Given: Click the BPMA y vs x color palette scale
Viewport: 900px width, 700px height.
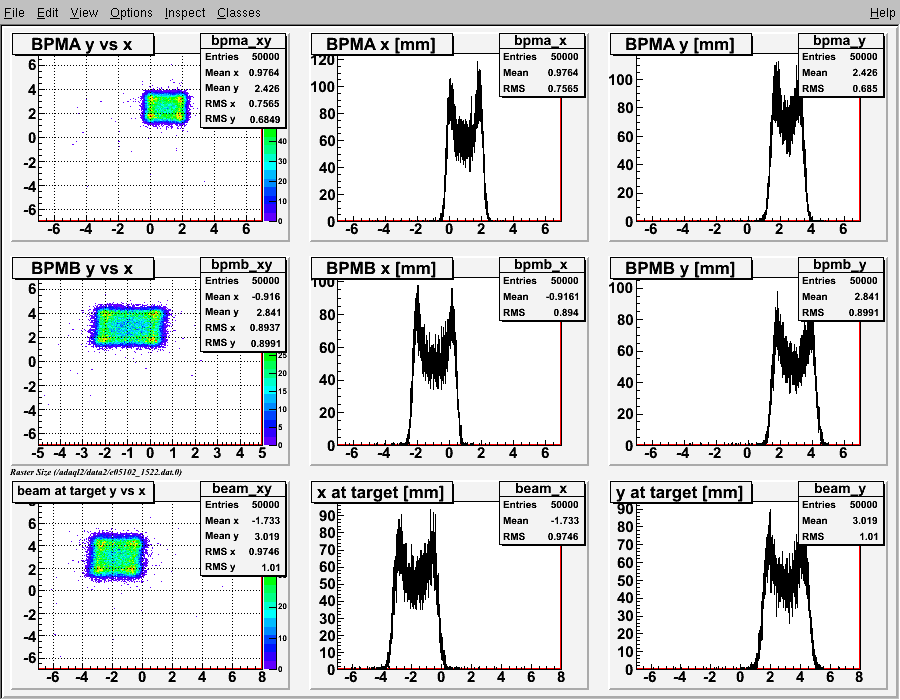Looking at the screenshot, I should coord(270,175).
